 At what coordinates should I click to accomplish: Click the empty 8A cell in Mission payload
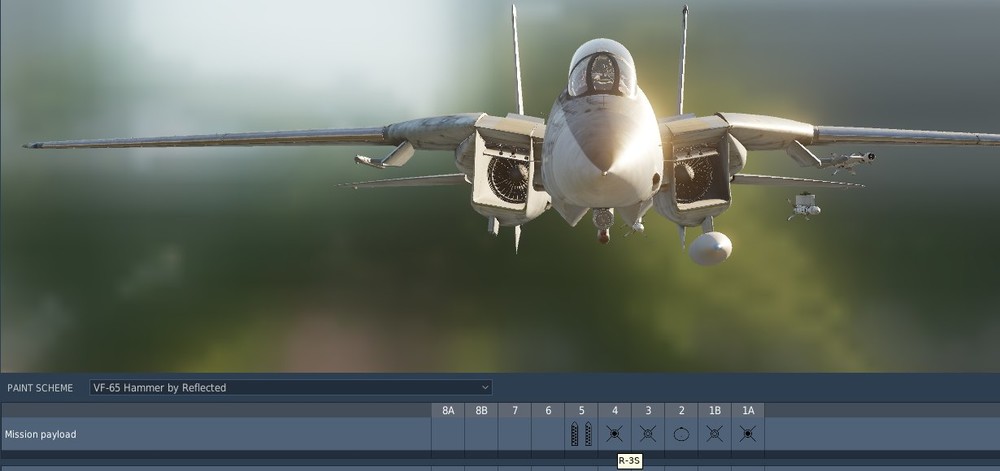click(448, 434)
